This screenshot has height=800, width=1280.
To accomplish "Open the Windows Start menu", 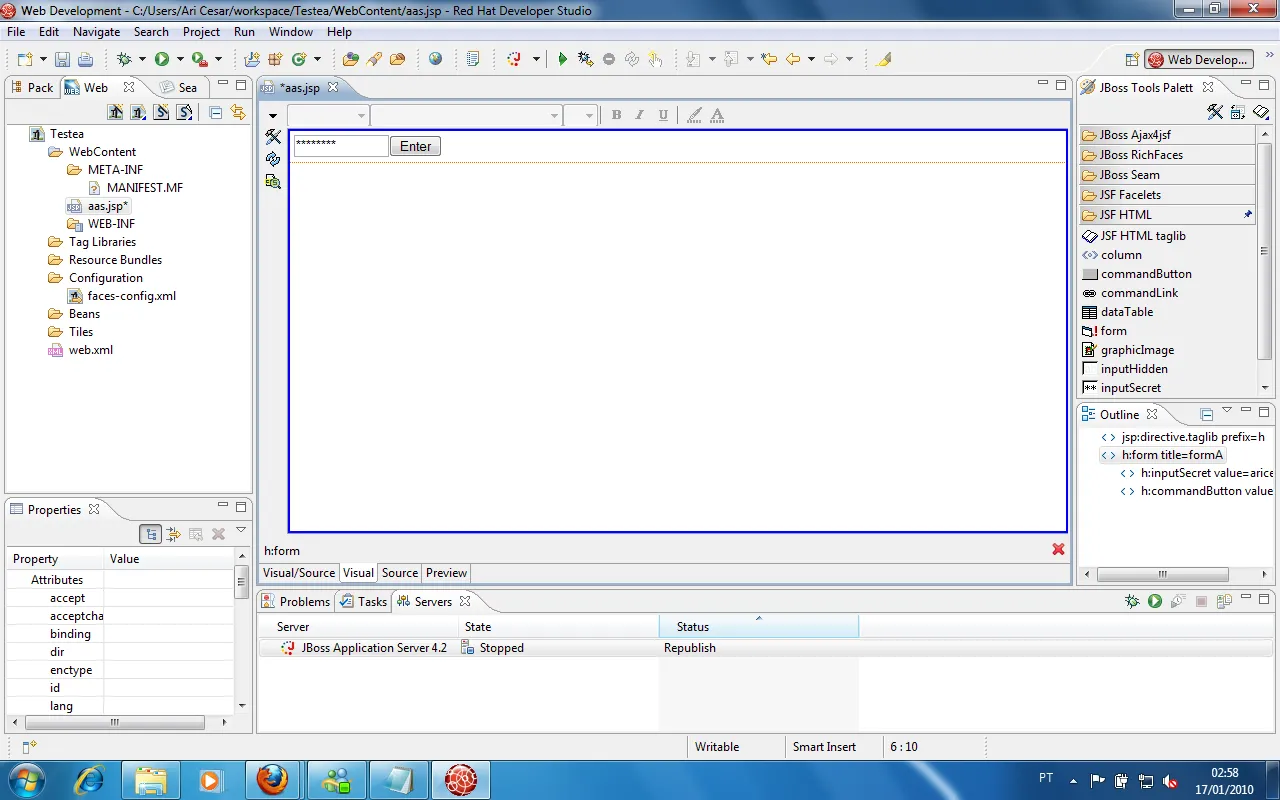I will tap(25, 779).
